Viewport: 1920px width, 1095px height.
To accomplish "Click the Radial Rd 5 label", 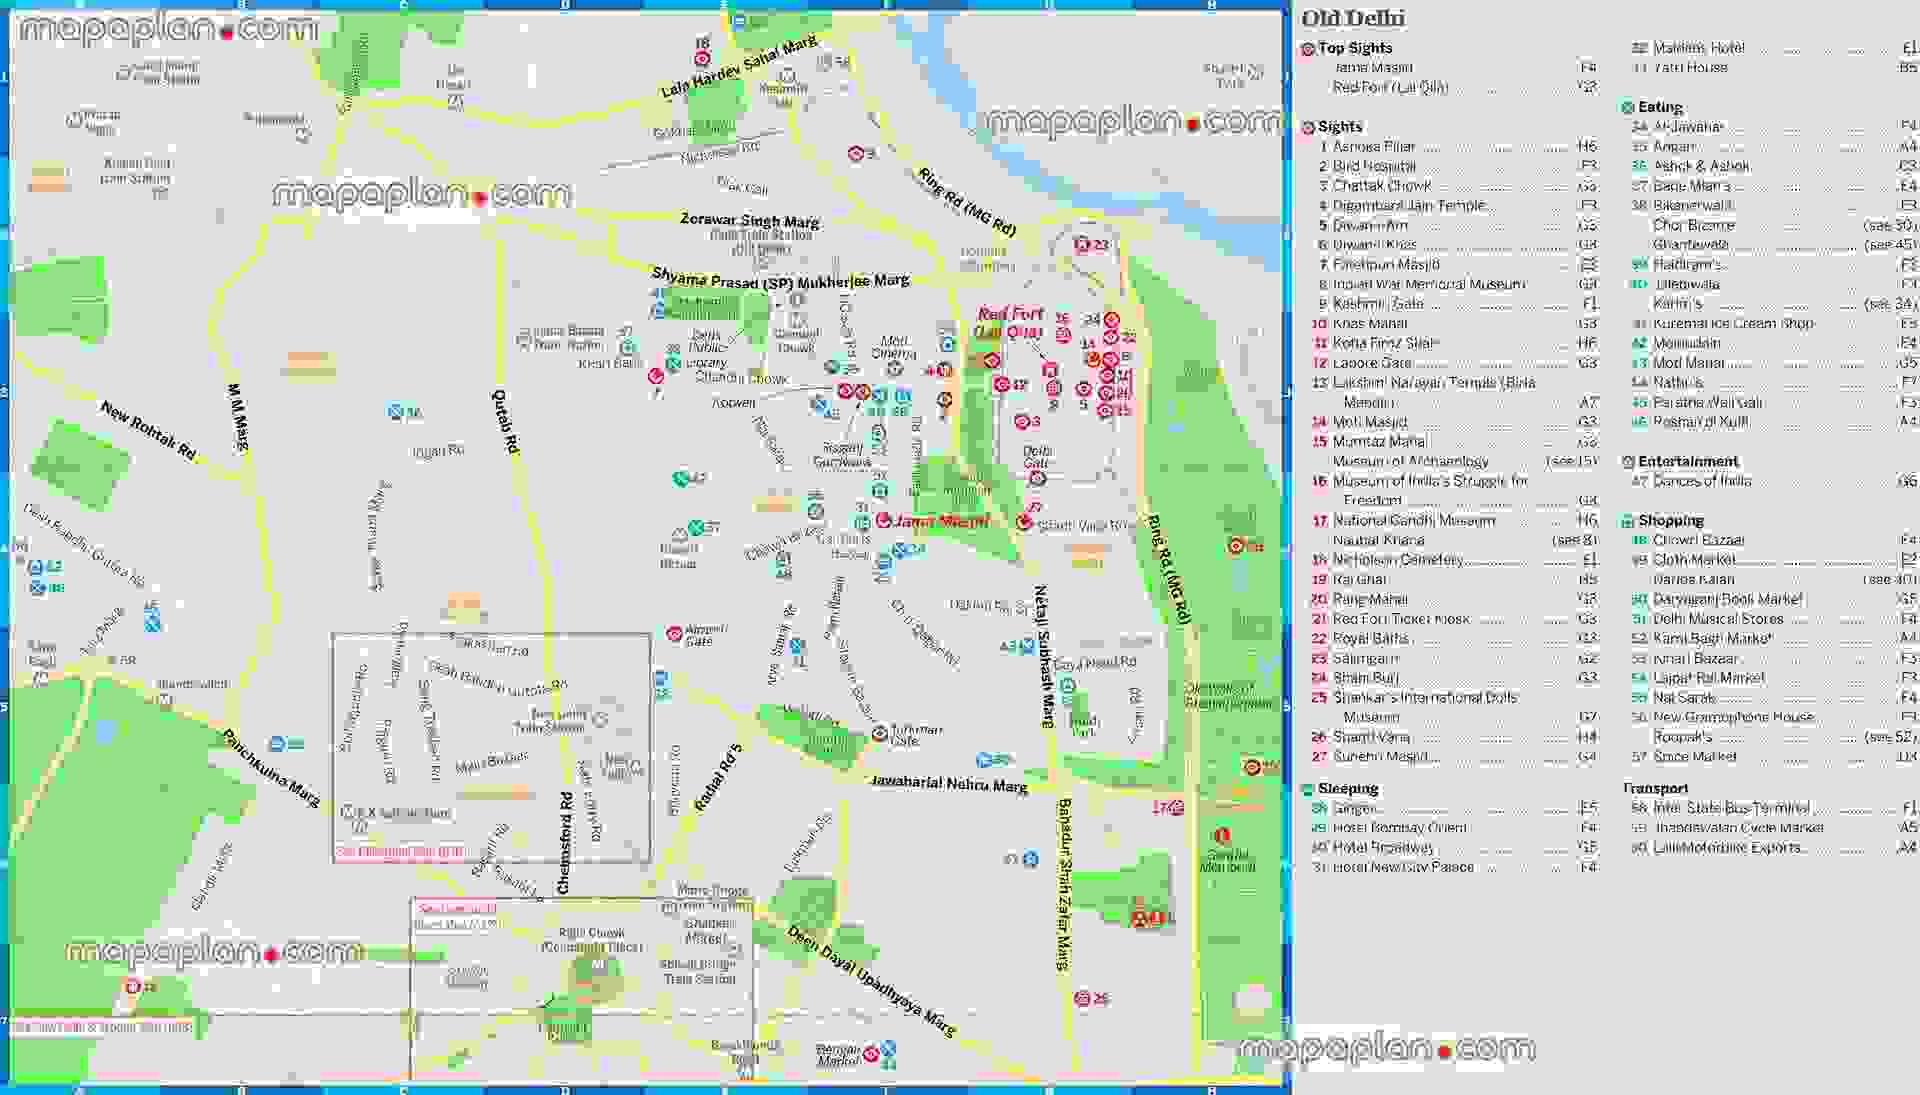I will [x=719, y=778].
